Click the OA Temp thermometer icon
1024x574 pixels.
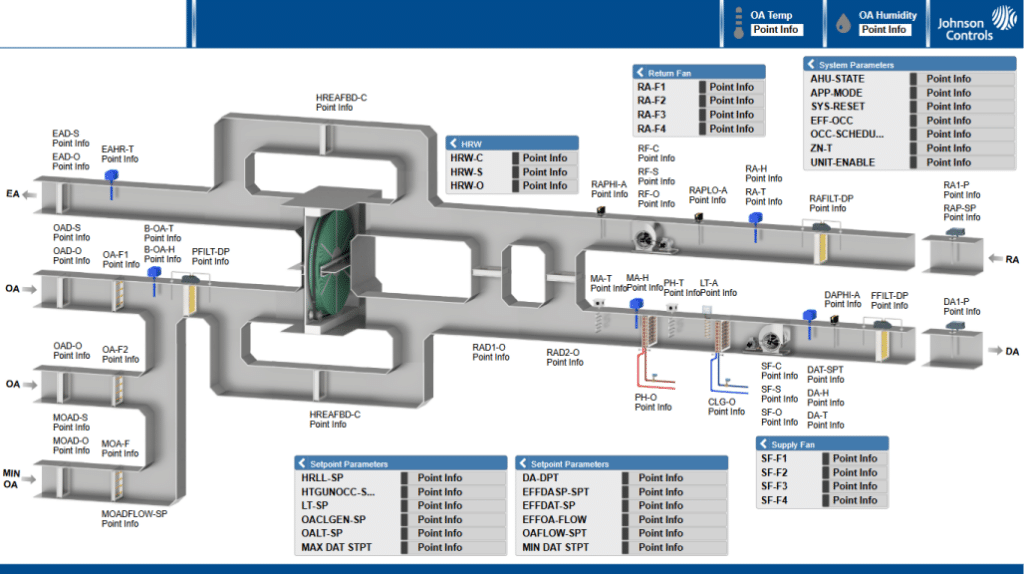click(x=739, y=24)
